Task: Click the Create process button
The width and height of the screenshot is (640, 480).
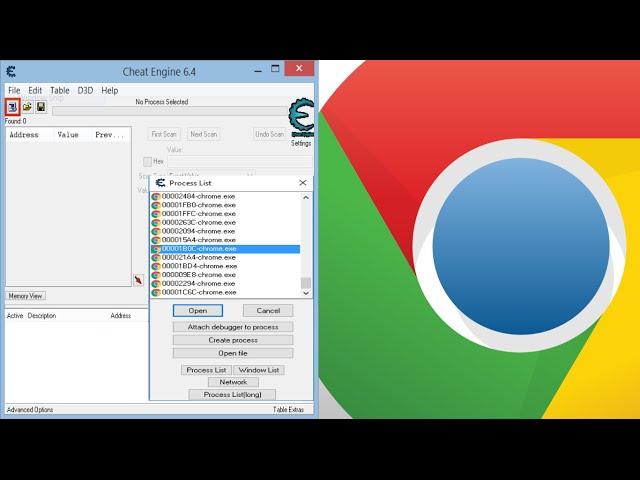Action: (x=233, y=340)
